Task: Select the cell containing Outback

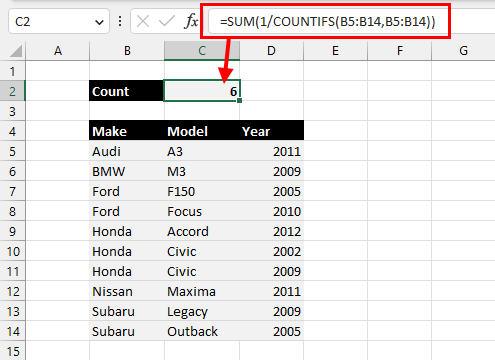Action: (x=202, y=331)
